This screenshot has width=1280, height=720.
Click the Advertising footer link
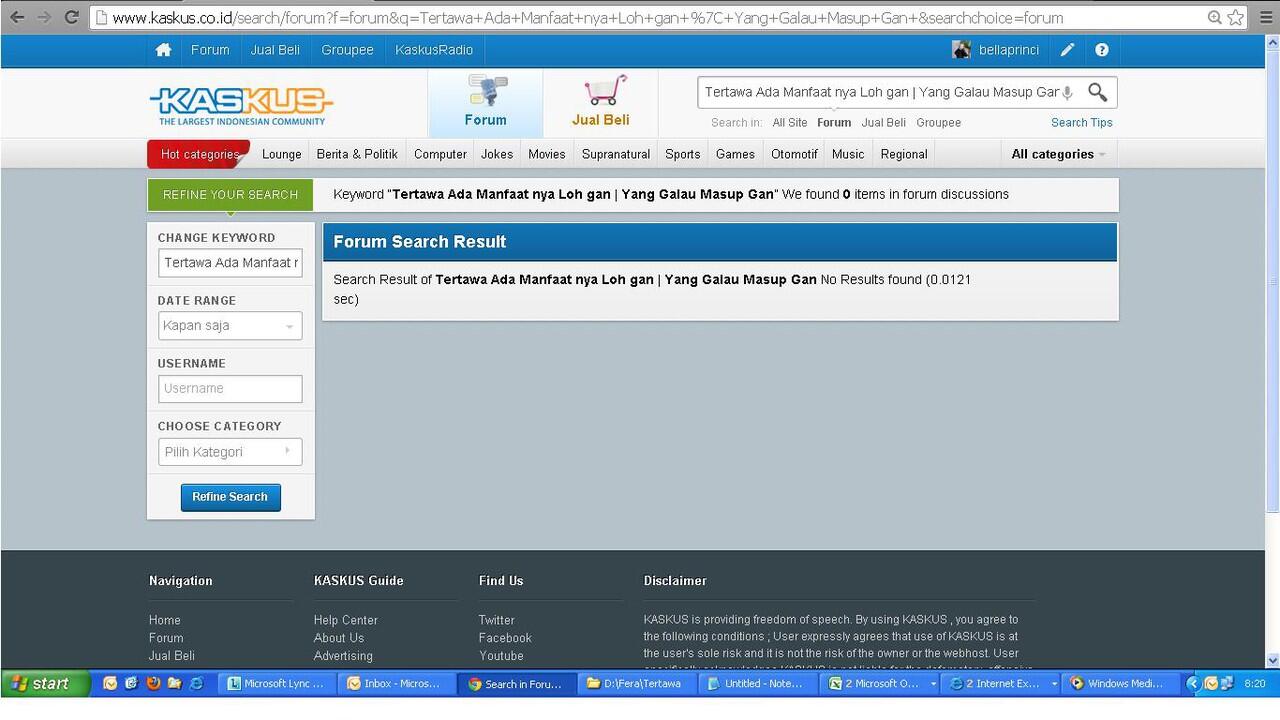click(x=343, y=656)
